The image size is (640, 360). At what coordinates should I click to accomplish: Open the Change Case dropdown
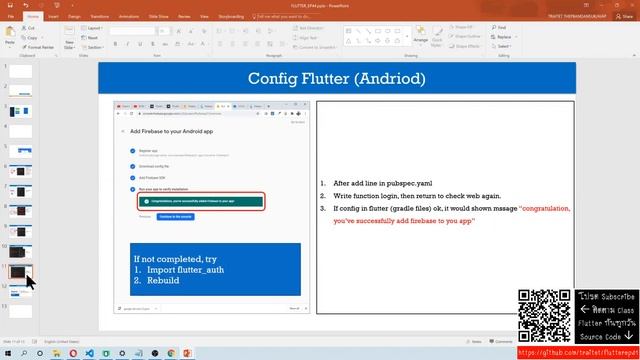click(191, 44)
